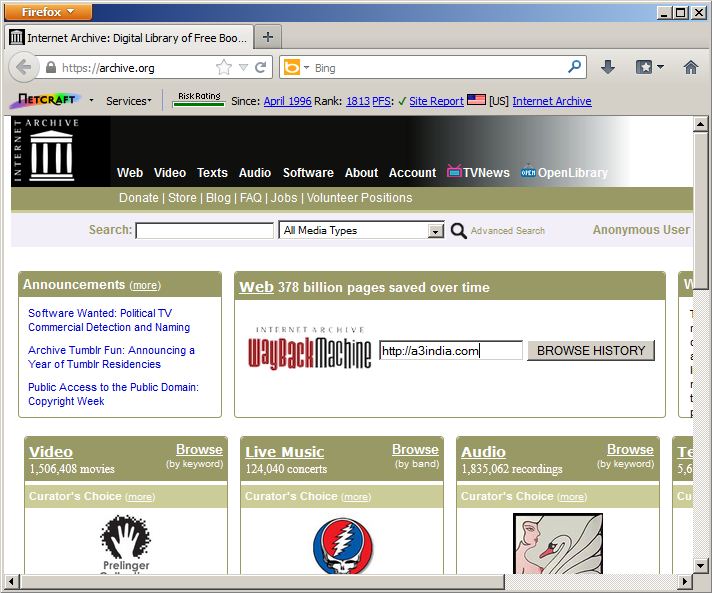Click the US flag icon in Netcraft toolbar
Viewport: 712px width, 593px height.
[476, 101]
